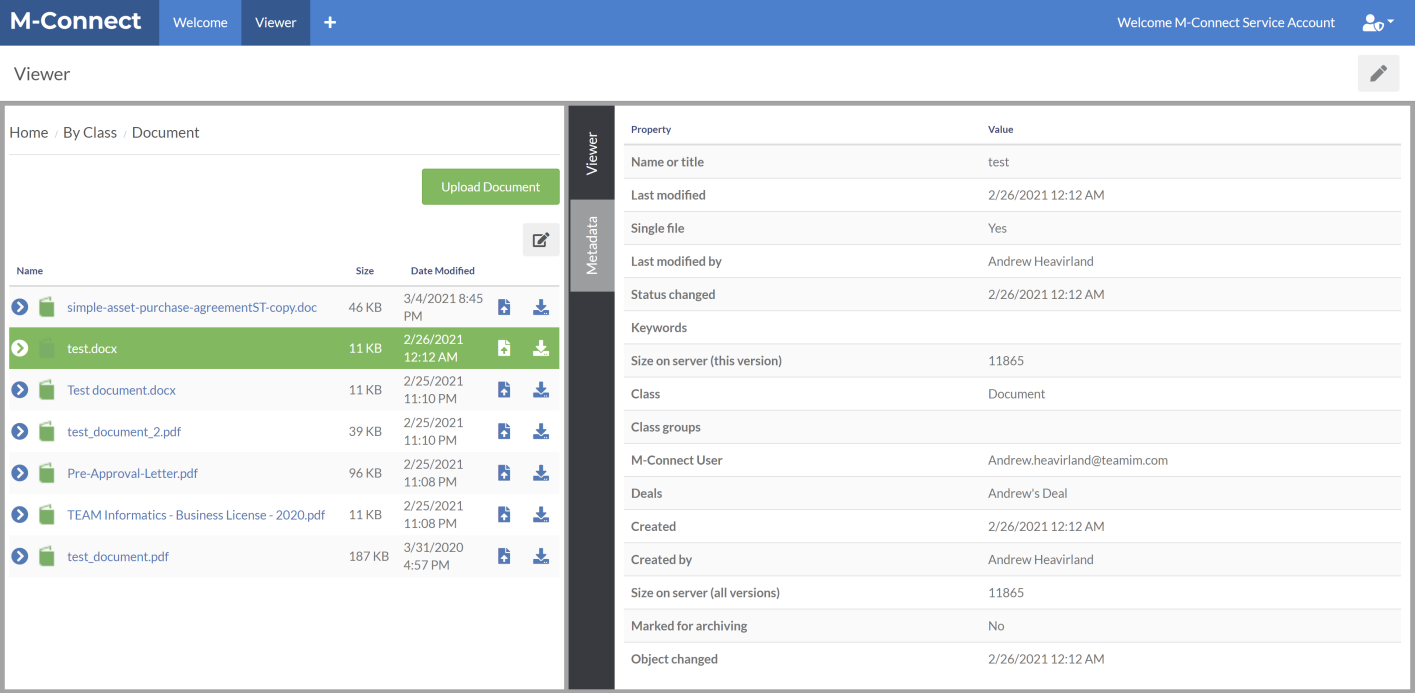Switch to the Welcome tab
1415x693 pixels.
point(200,22)
